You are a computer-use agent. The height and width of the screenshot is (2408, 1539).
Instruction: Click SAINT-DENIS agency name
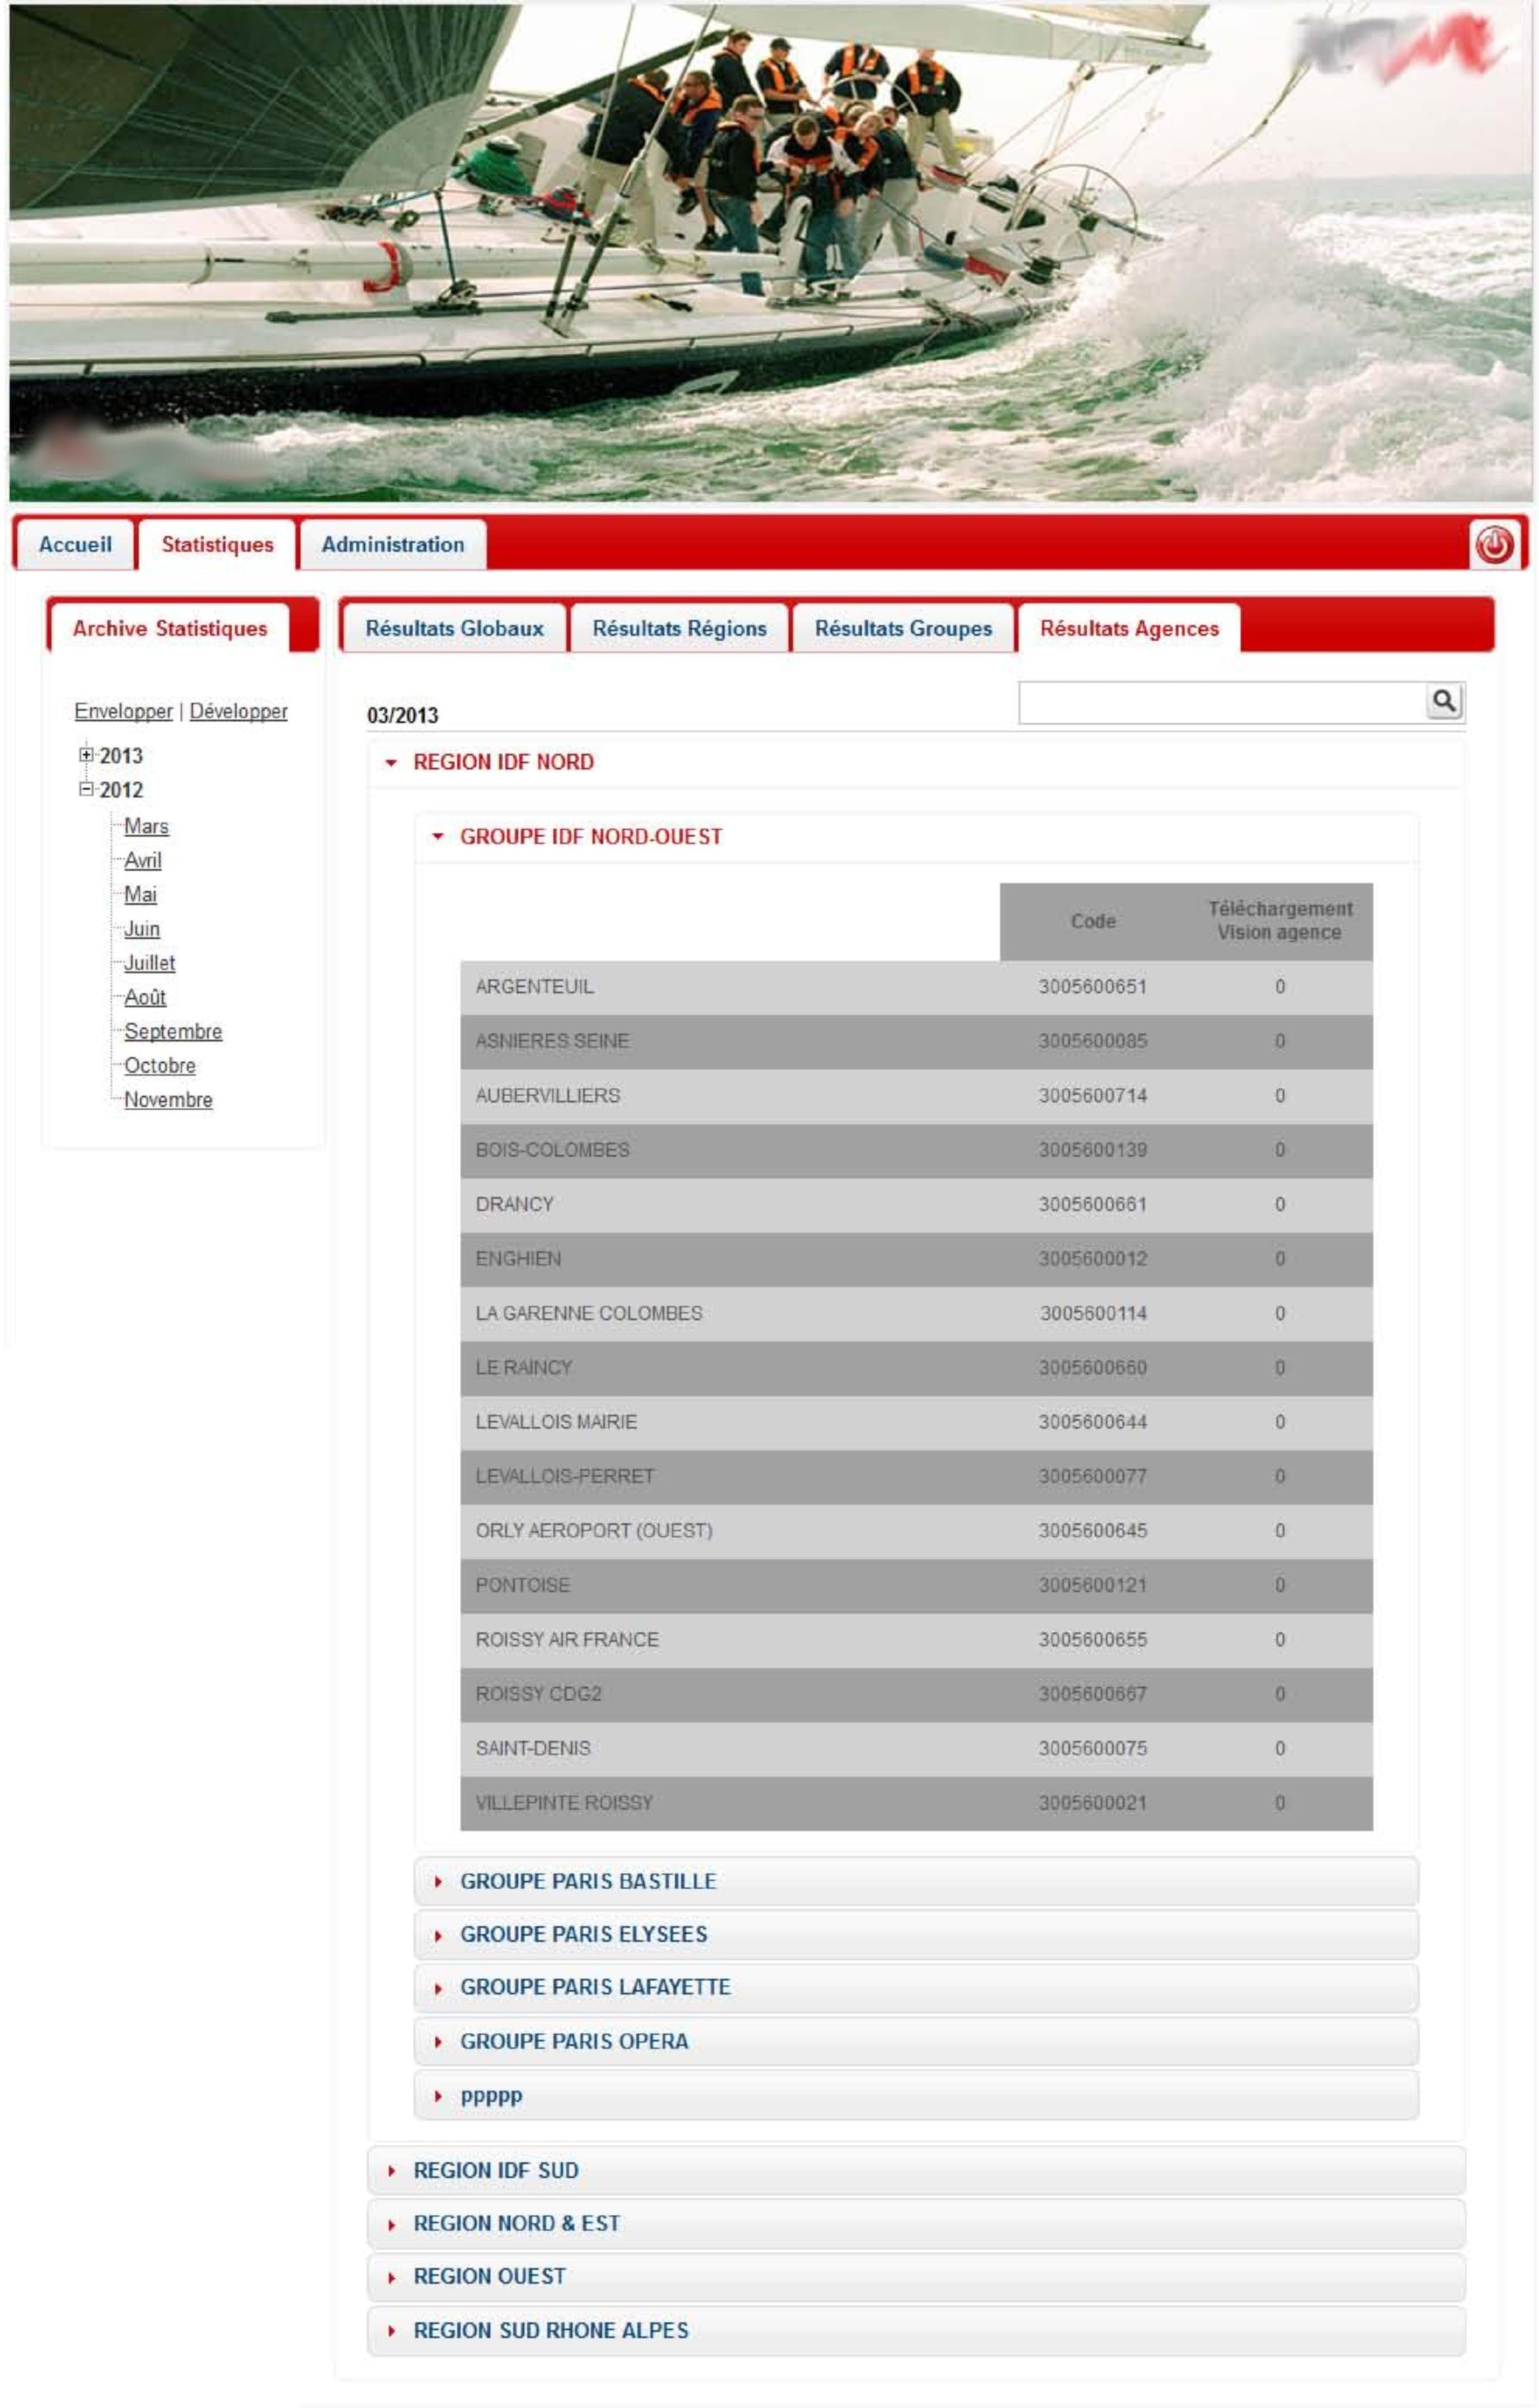pyautogui.click(x=533, y=1749)
